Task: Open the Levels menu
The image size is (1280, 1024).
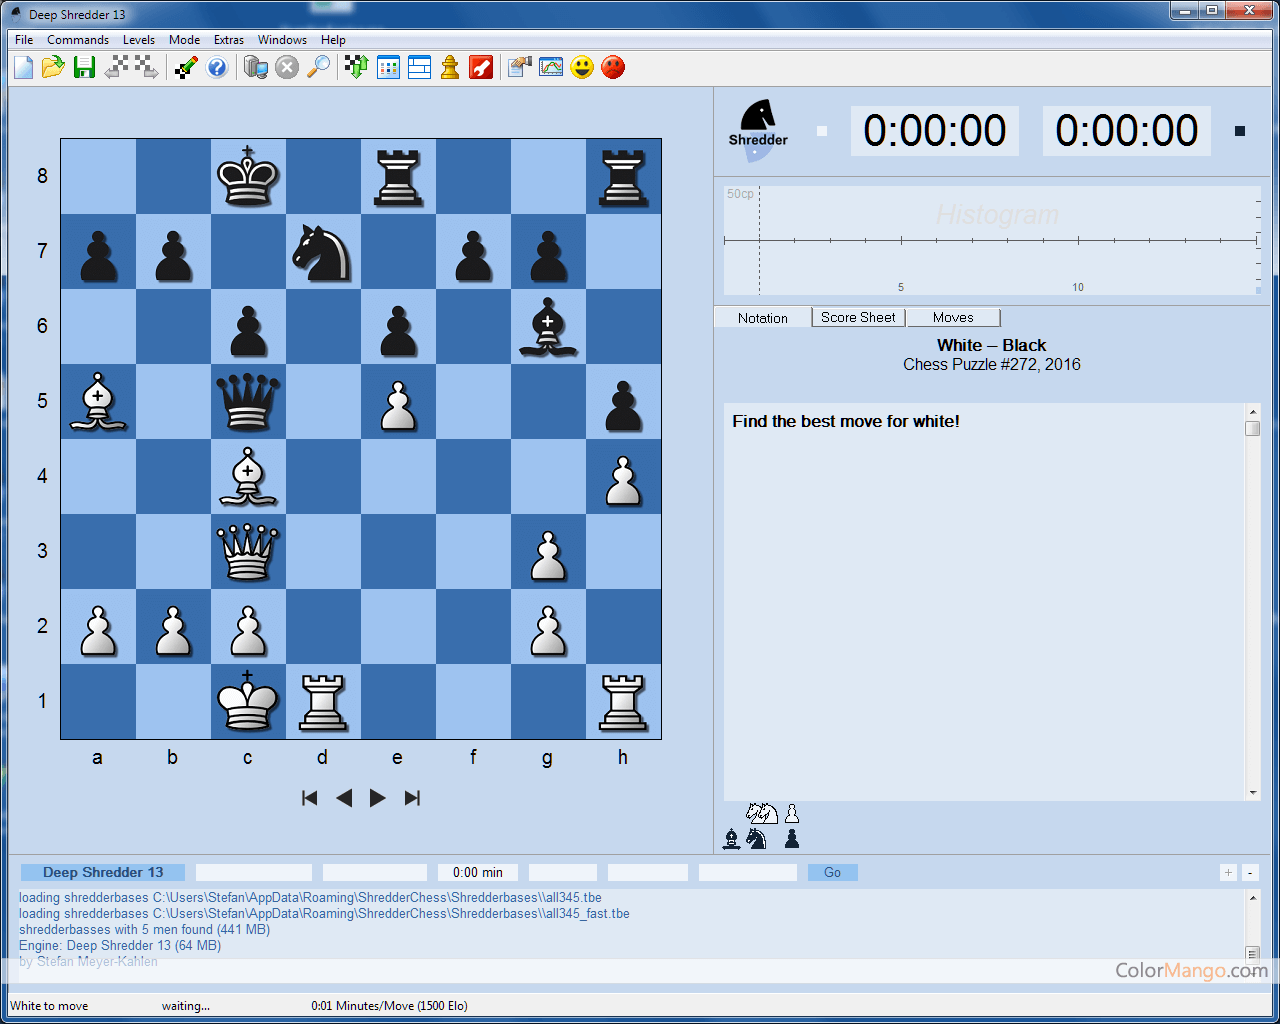Action: pos(138,40)
